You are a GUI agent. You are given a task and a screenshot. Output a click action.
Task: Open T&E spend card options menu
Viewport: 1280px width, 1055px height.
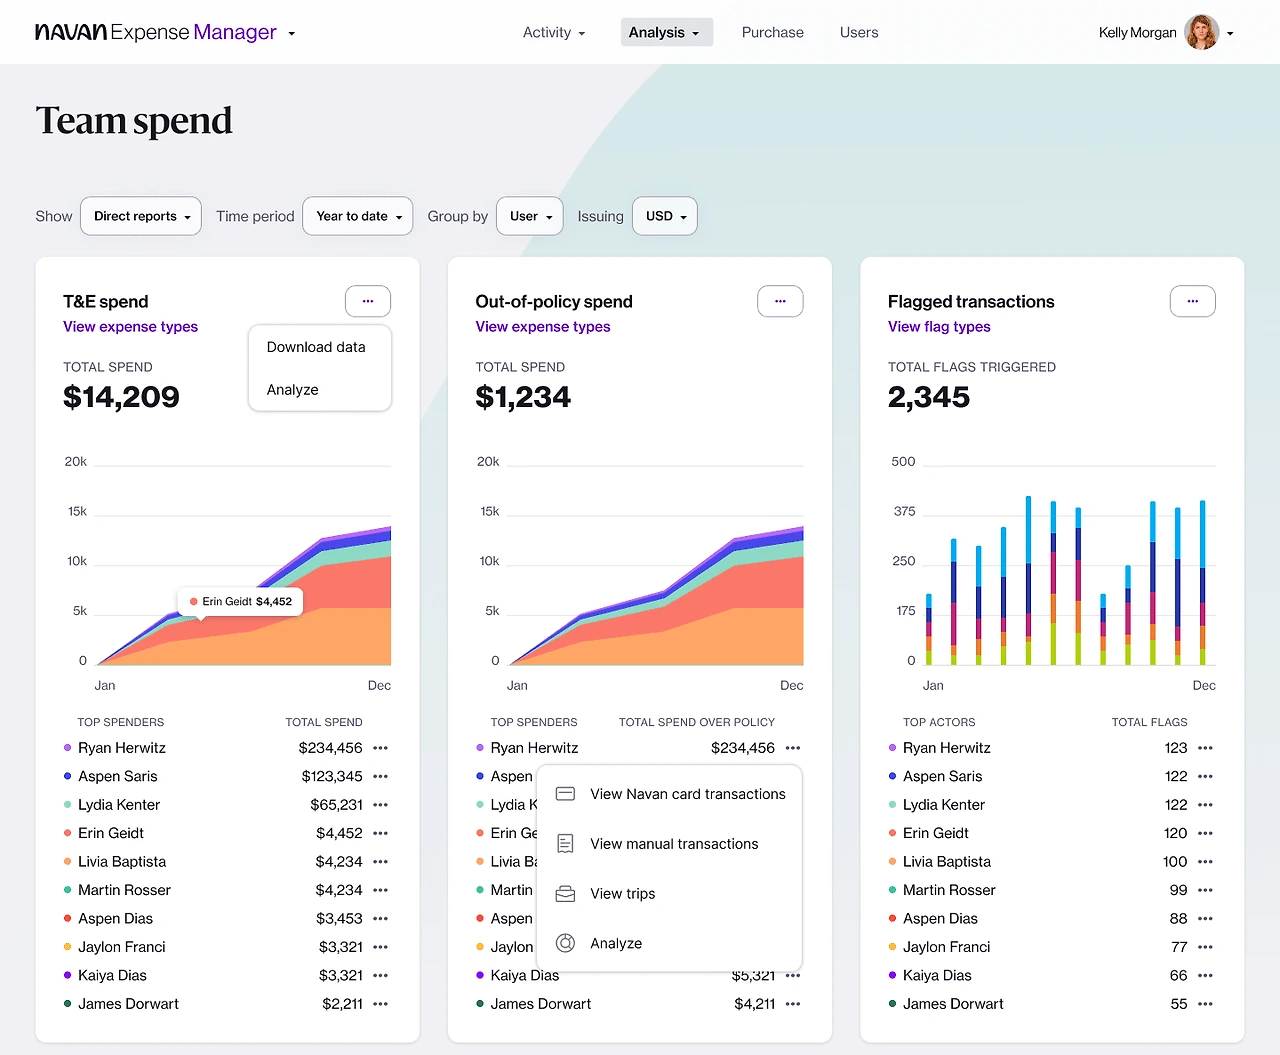368,301
